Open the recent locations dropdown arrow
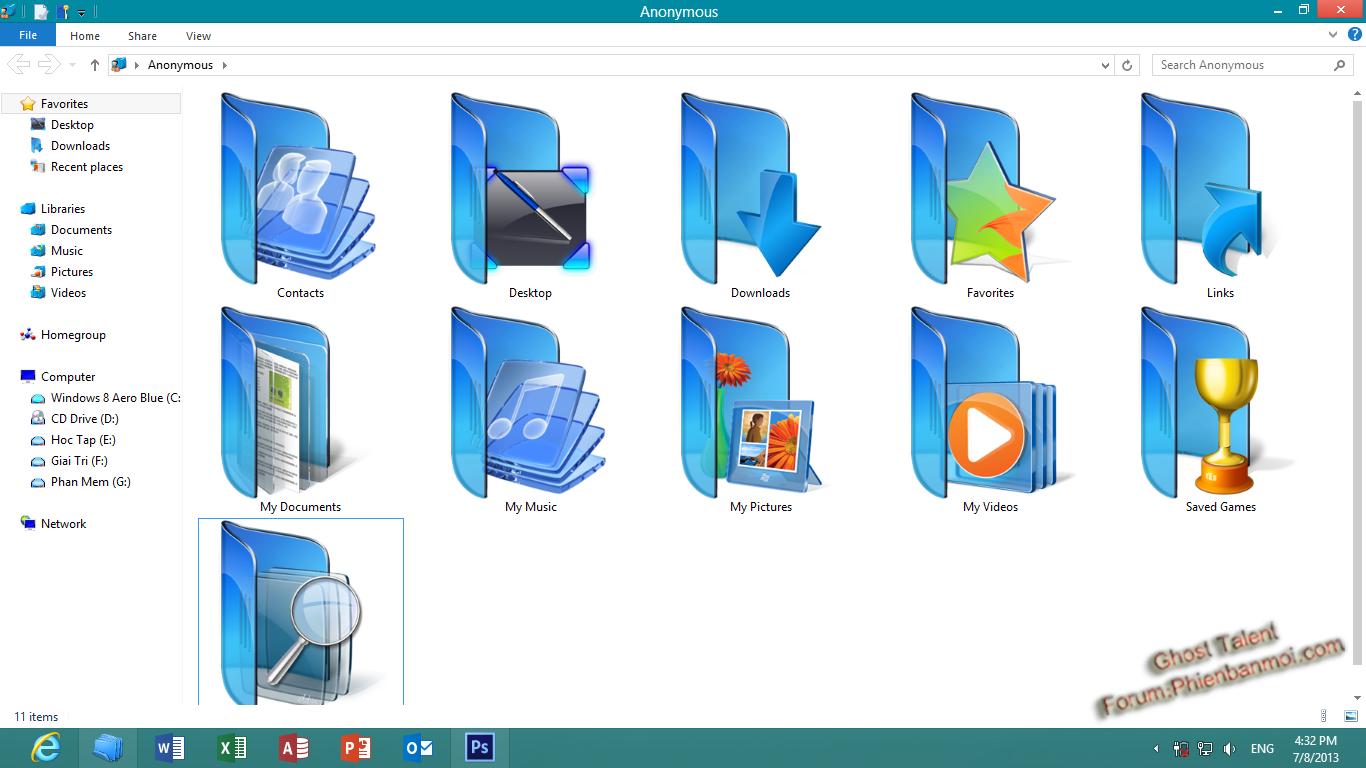1366x768 pixels. [x=72, y=65]
